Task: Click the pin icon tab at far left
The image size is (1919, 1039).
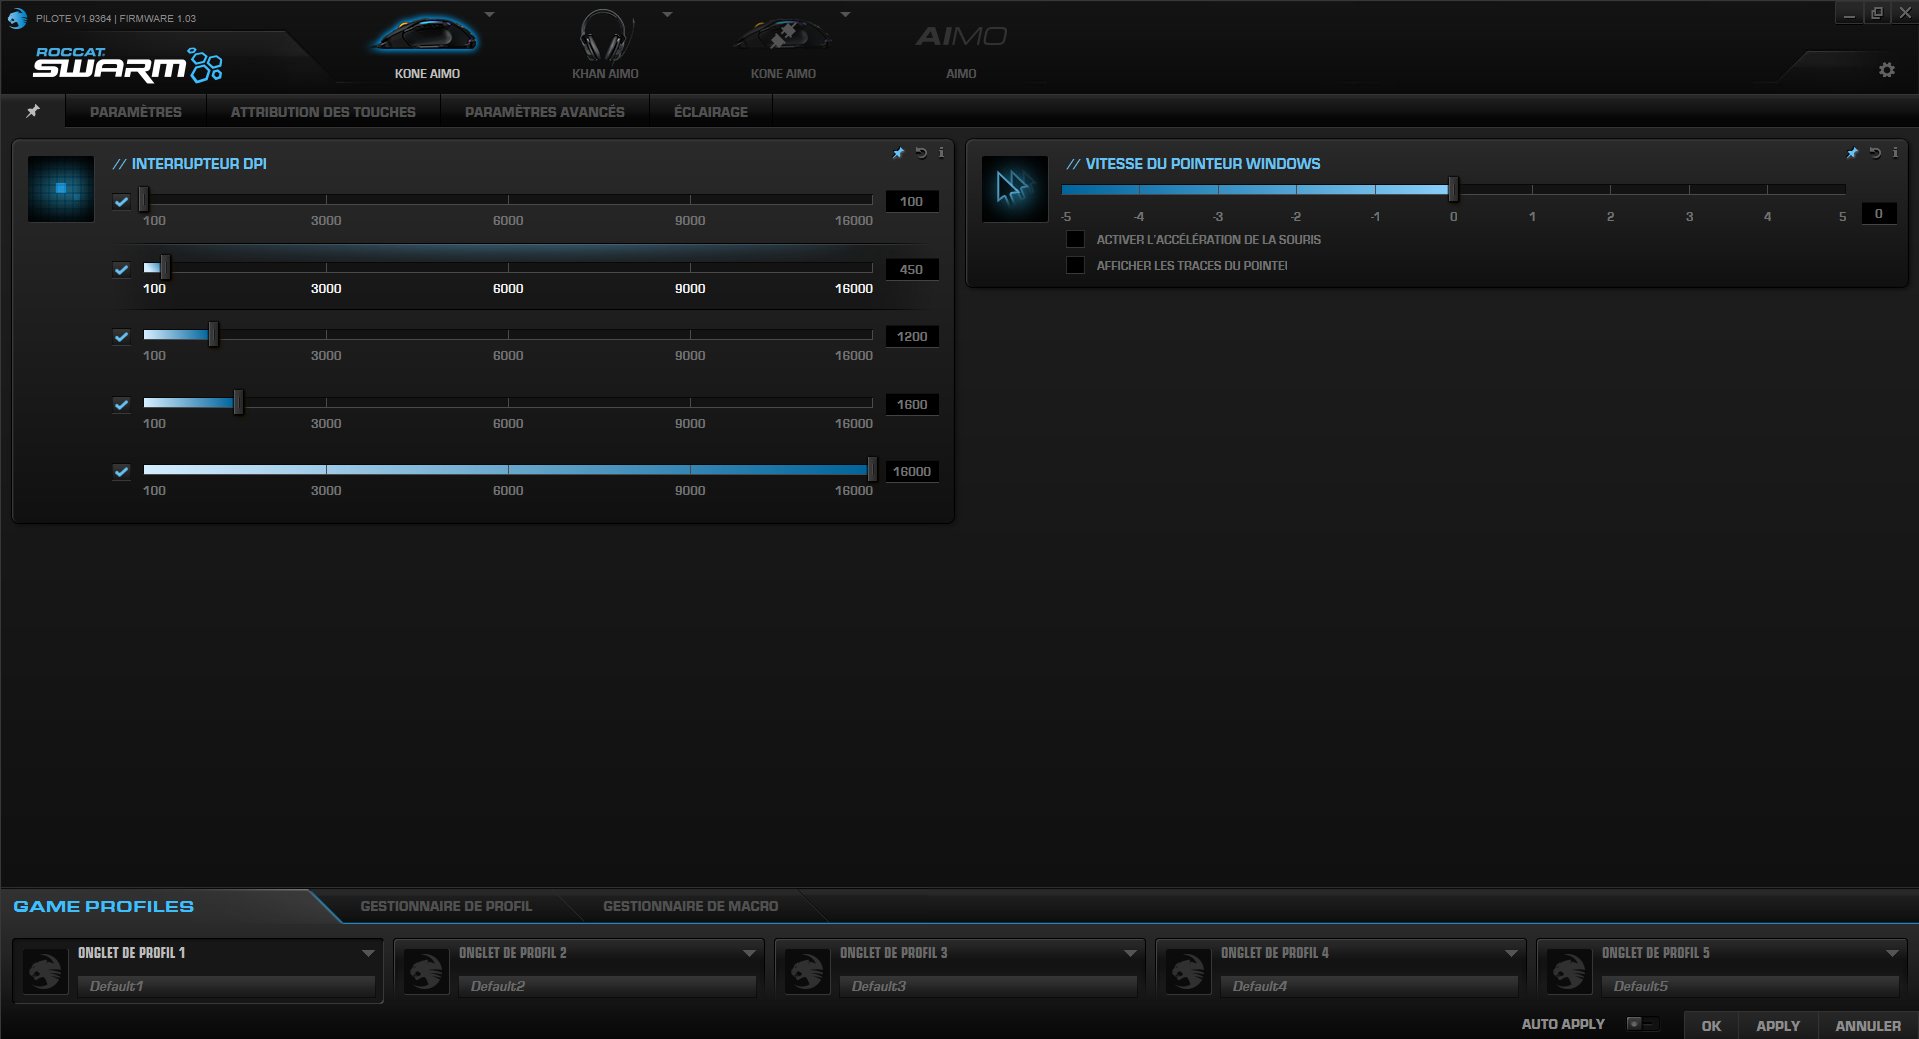Action: pos(33,111)
